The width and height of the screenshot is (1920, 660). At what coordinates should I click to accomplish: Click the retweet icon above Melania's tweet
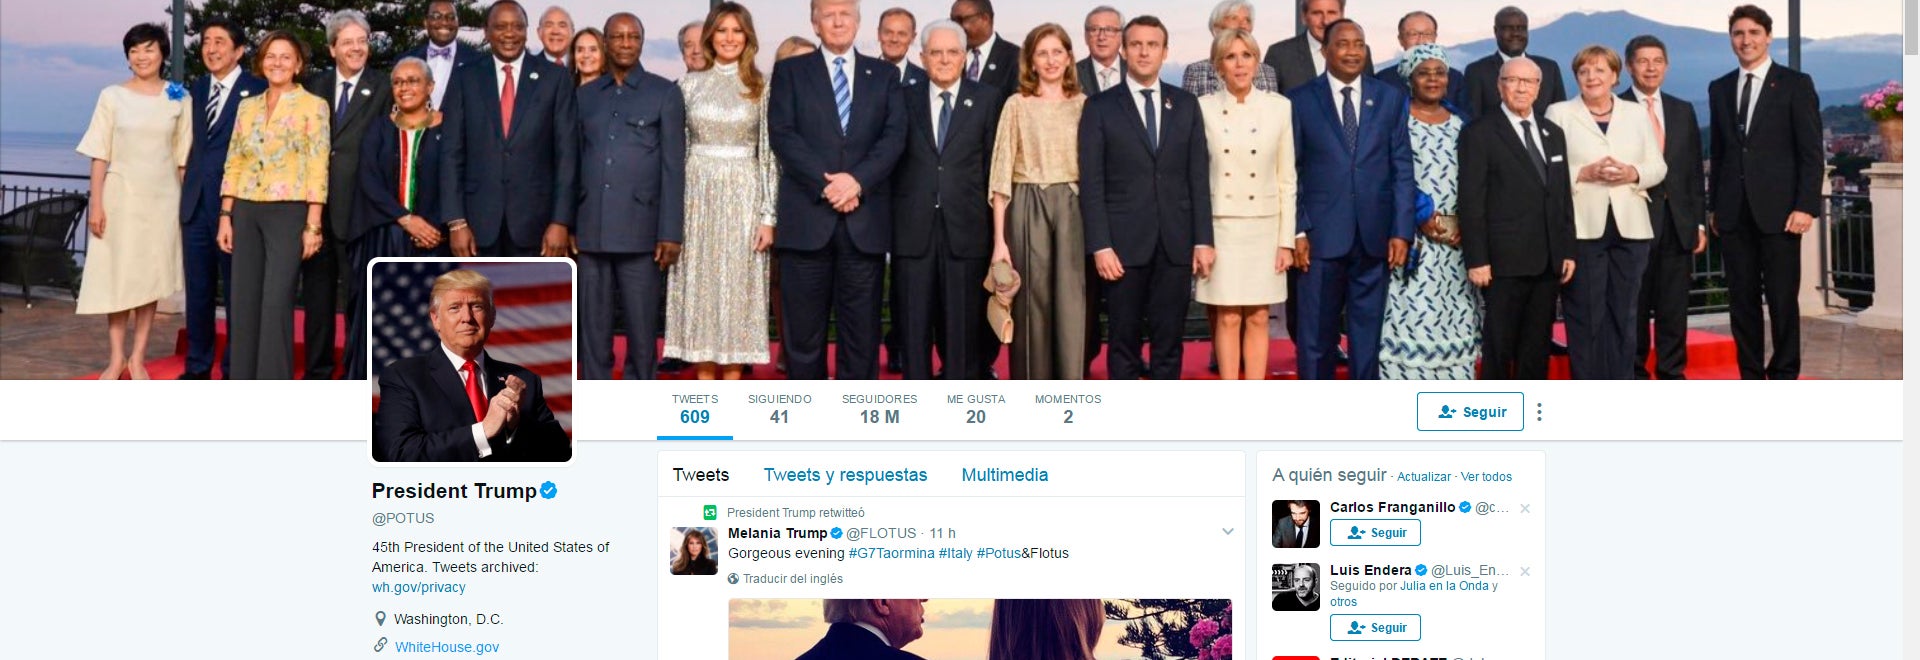point(710,513)
